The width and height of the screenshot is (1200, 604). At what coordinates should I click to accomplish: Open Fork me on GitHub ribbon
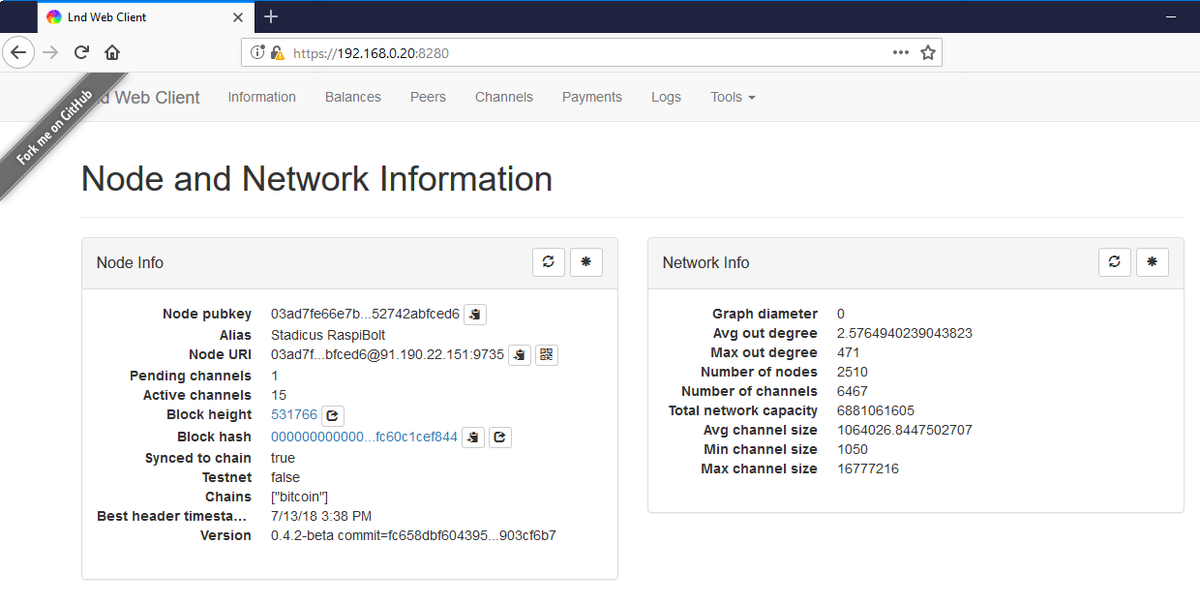[x=55, y=128]
